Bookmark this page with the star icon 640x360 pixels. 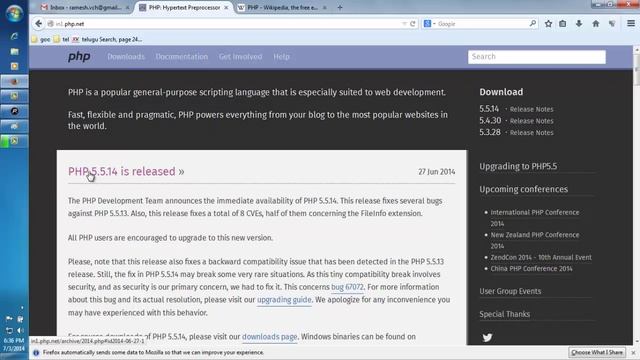548,24
